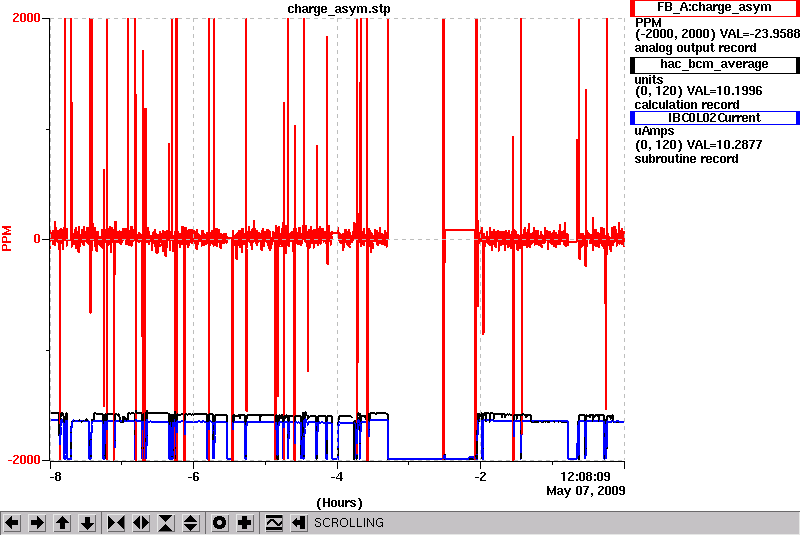Pan the graph right with the right arrow

point(37,523)
